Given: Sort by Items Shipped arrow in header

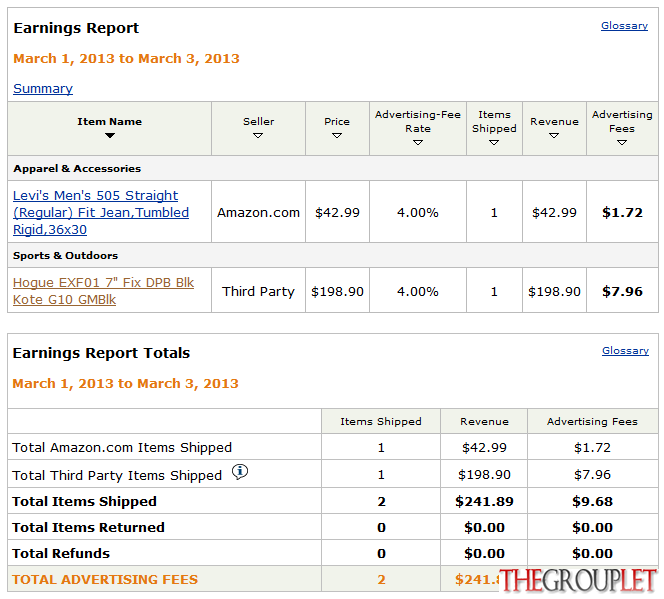Looking at the screenshot, I should tap(494, 143).
